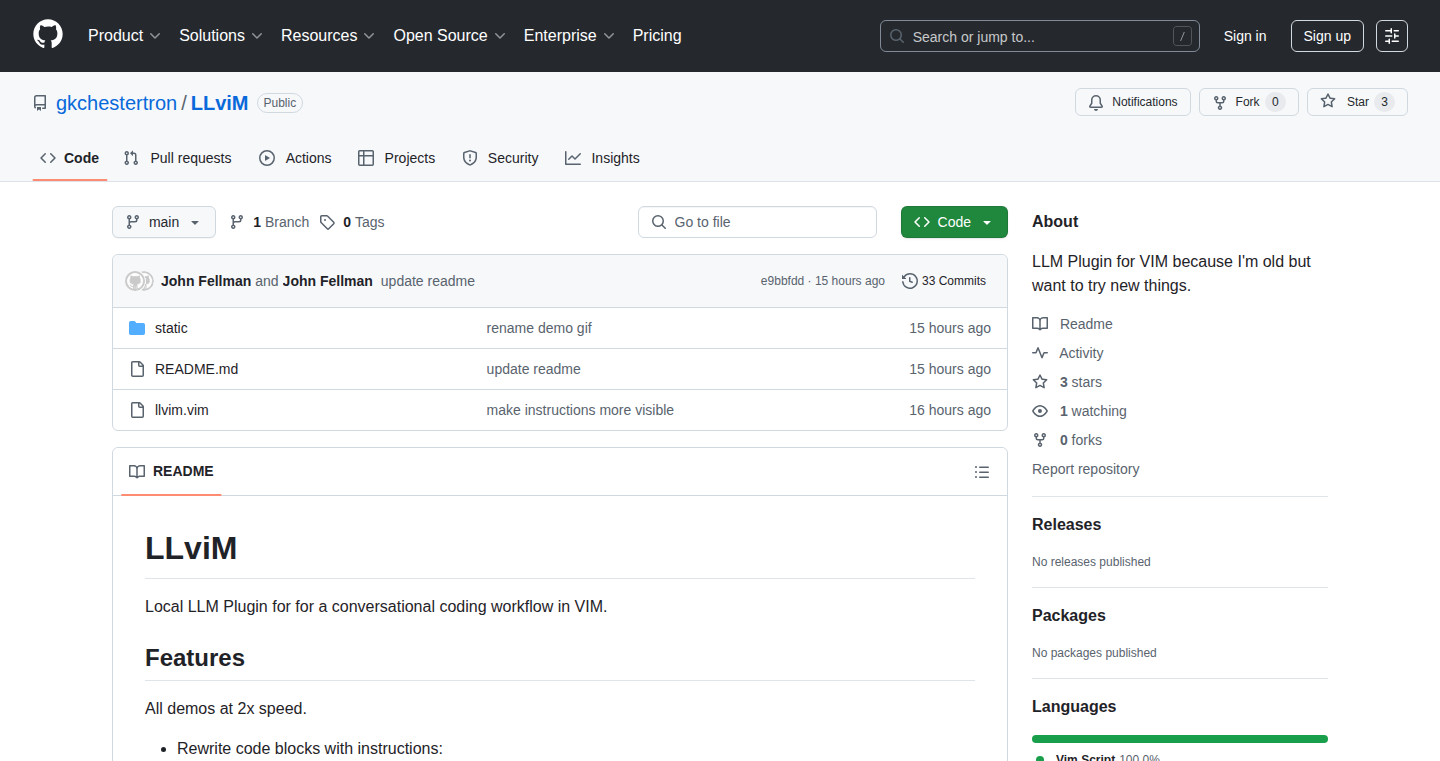Image resolution: width=1440 pixels, height=761 pixels.
Task: Open the Actions tab
Action: pyautogui.click(x=295, y=158)
